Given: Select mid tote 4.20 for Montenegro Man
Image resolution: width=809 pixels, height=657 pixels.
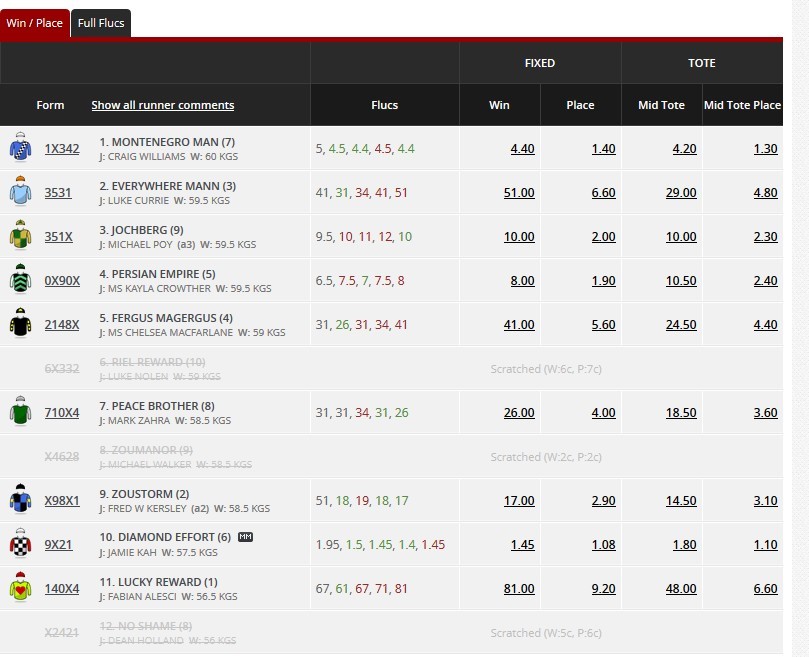Looking at the screenshot, I should click(684, 149).
